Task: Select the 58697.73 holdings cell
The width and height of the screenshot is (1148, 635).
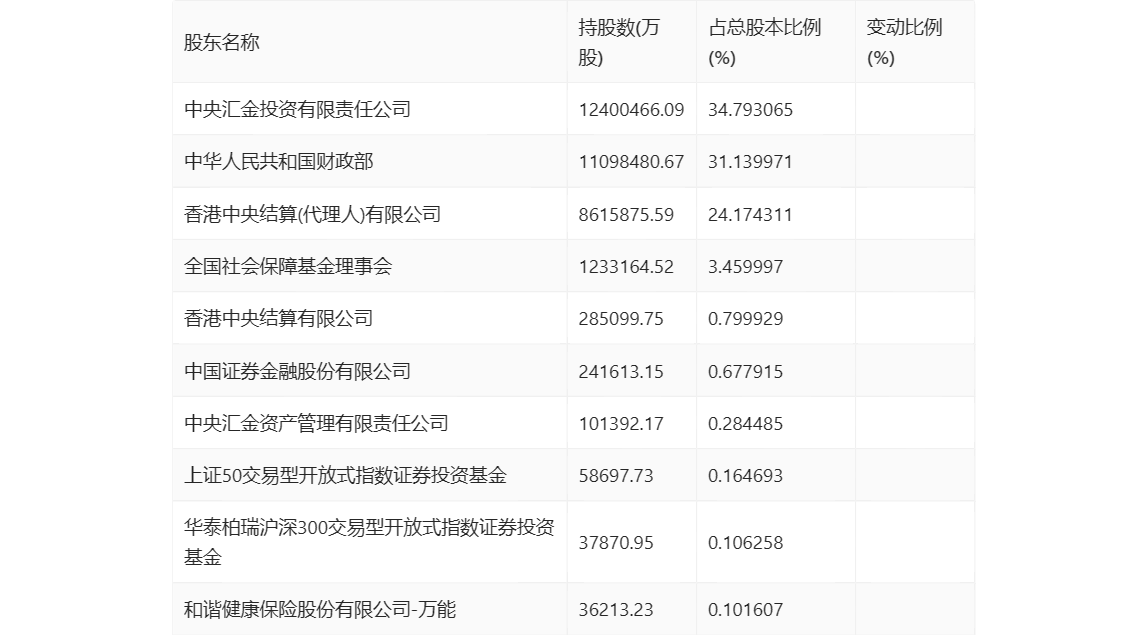Action: coord(616,476)
